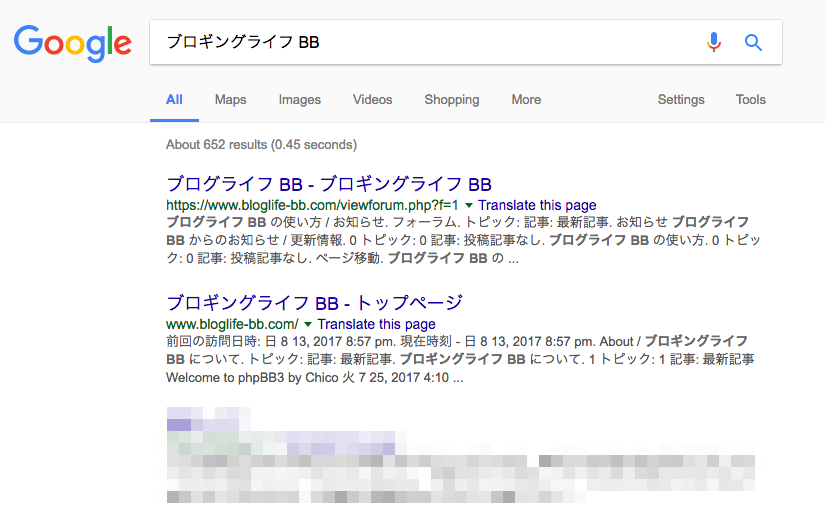Image resolution: width=825 pixels, height=517 pixels.
Task: Expand dropdown arrow beside viewforum.php URL
Action: [468, 205]
